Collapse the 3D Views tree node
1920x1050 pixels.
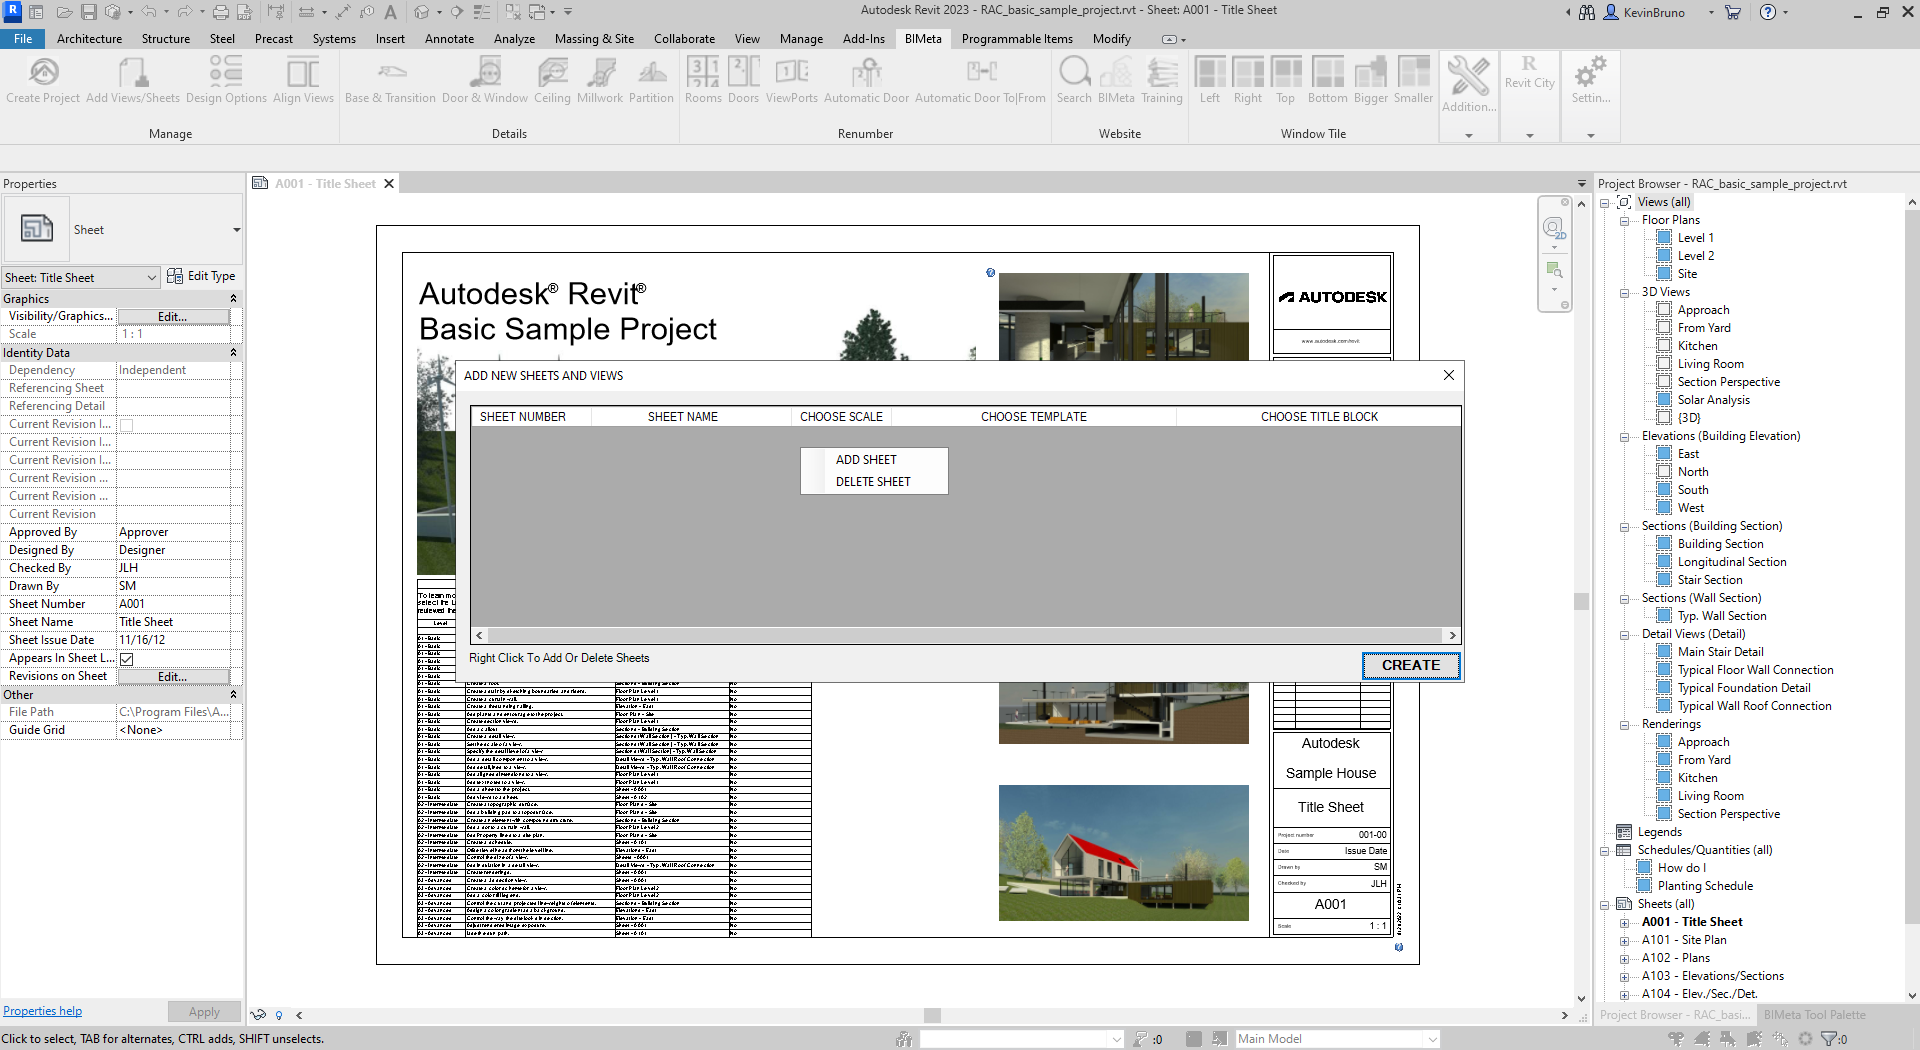(x=1625, y=293)
